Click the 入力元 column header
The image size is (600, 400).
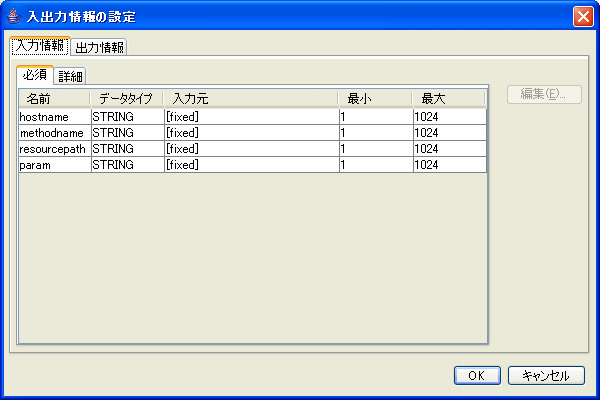(x=251, y=99)
